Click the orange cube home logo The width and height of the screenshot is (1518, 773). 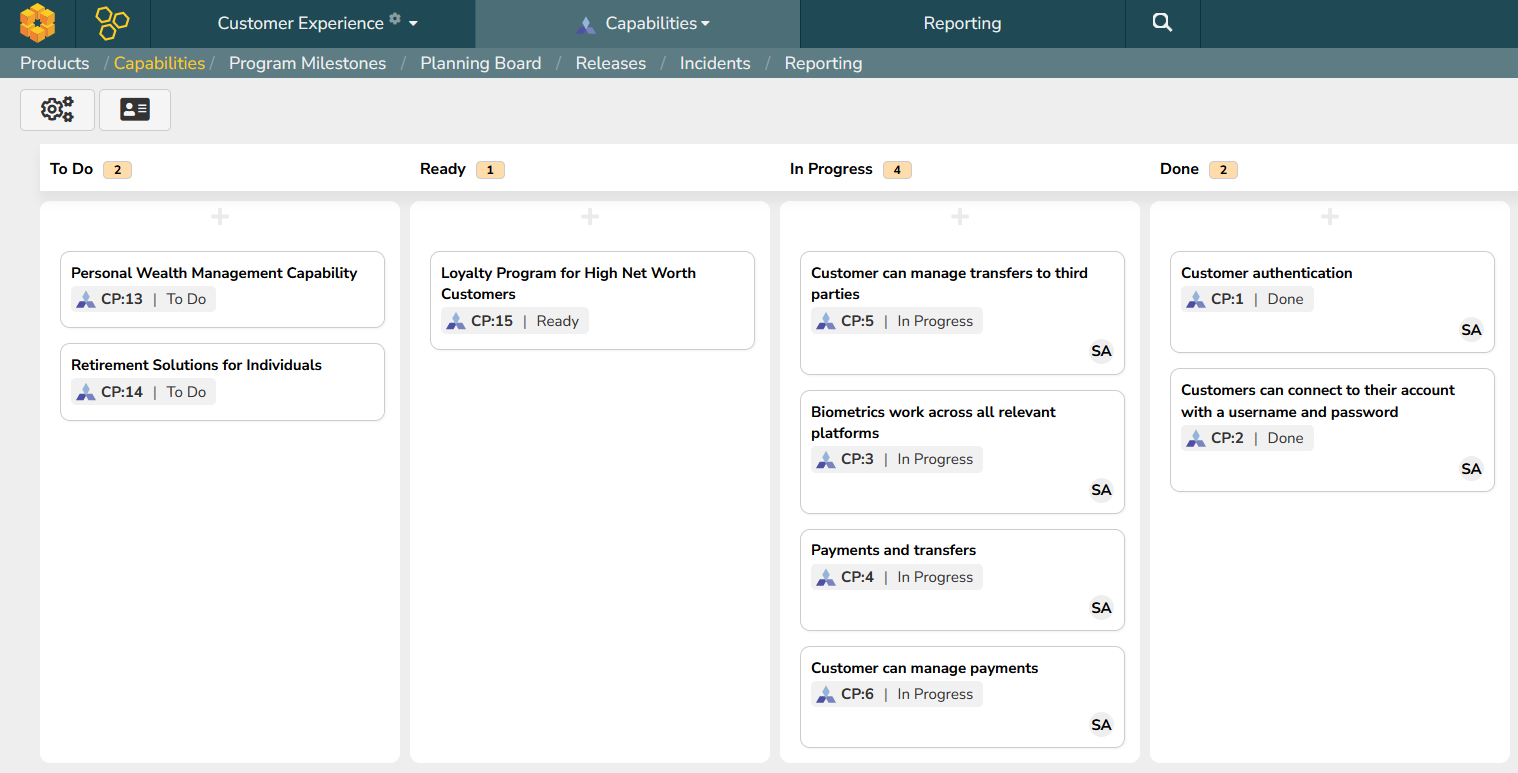(37, 23)
